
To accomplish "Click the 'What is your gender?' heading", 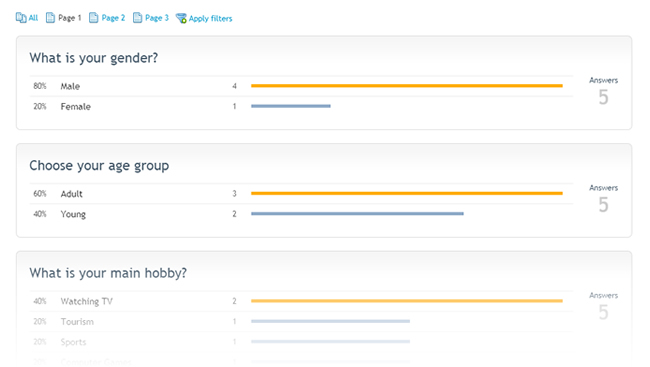I will click(x=94, y=58).
